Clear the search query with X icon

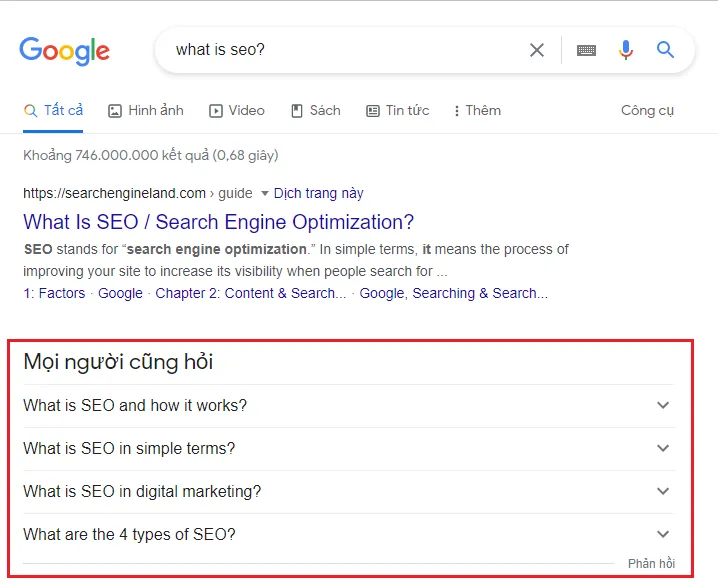[537, 49]
